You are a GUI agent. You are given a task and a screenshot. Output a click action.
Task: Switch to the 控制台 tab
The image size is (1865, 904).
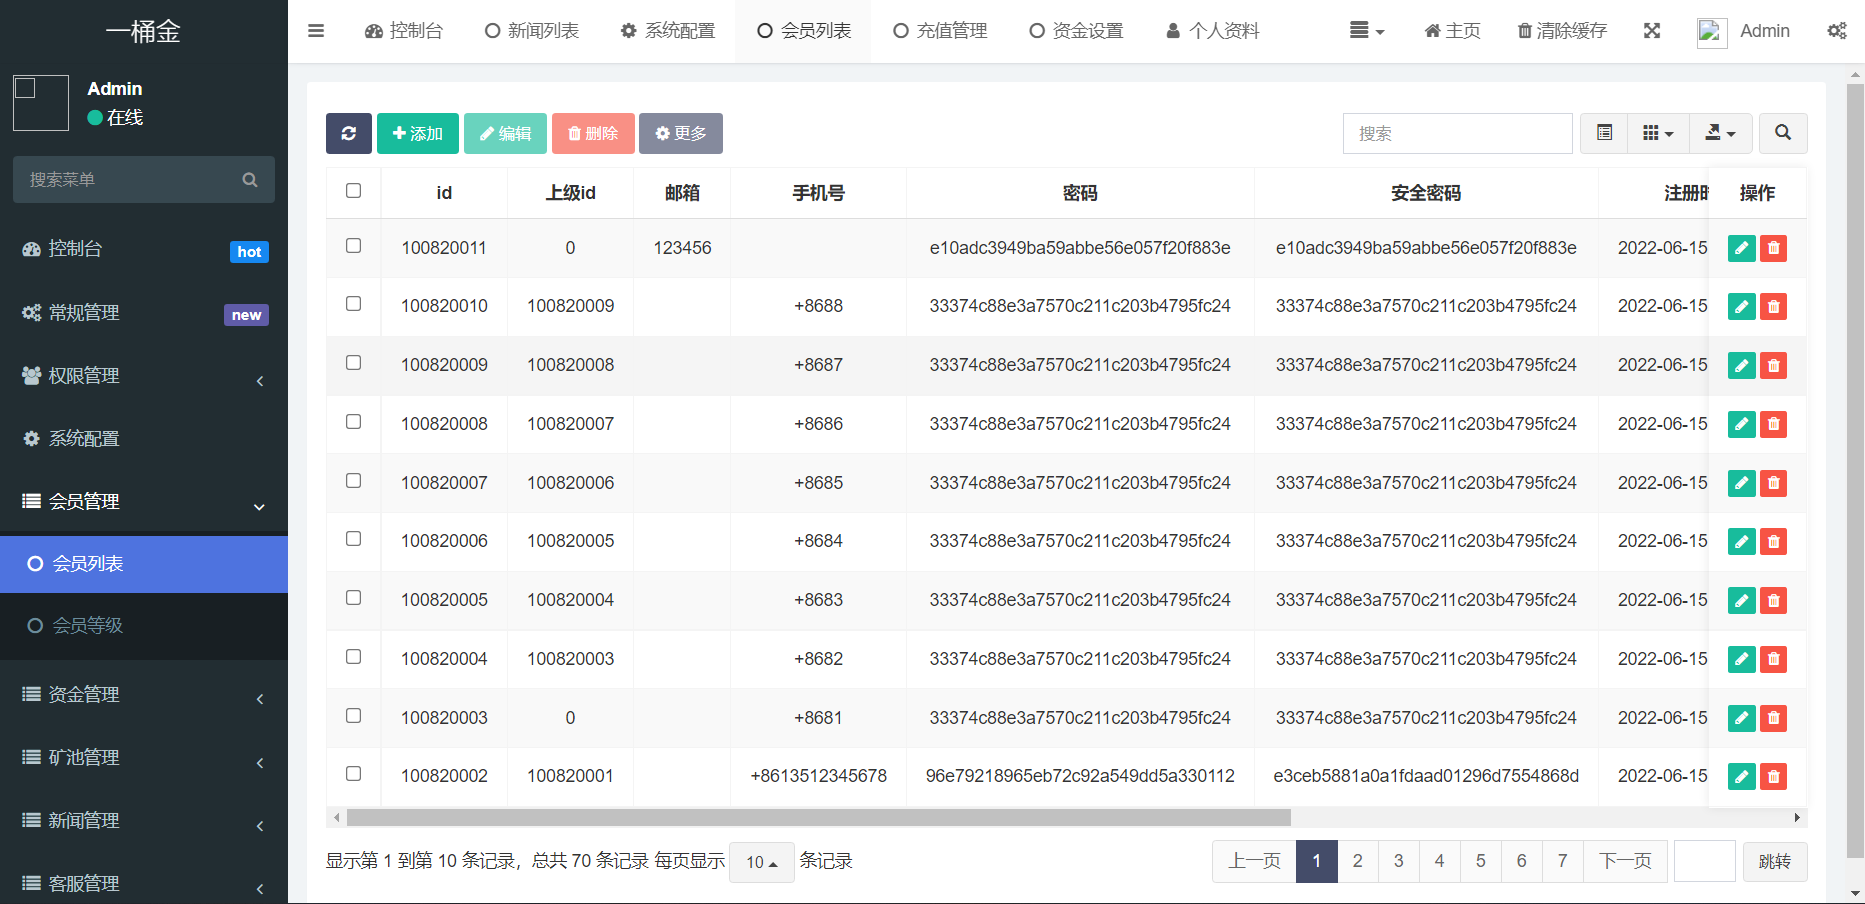click(x=404, y=31)
